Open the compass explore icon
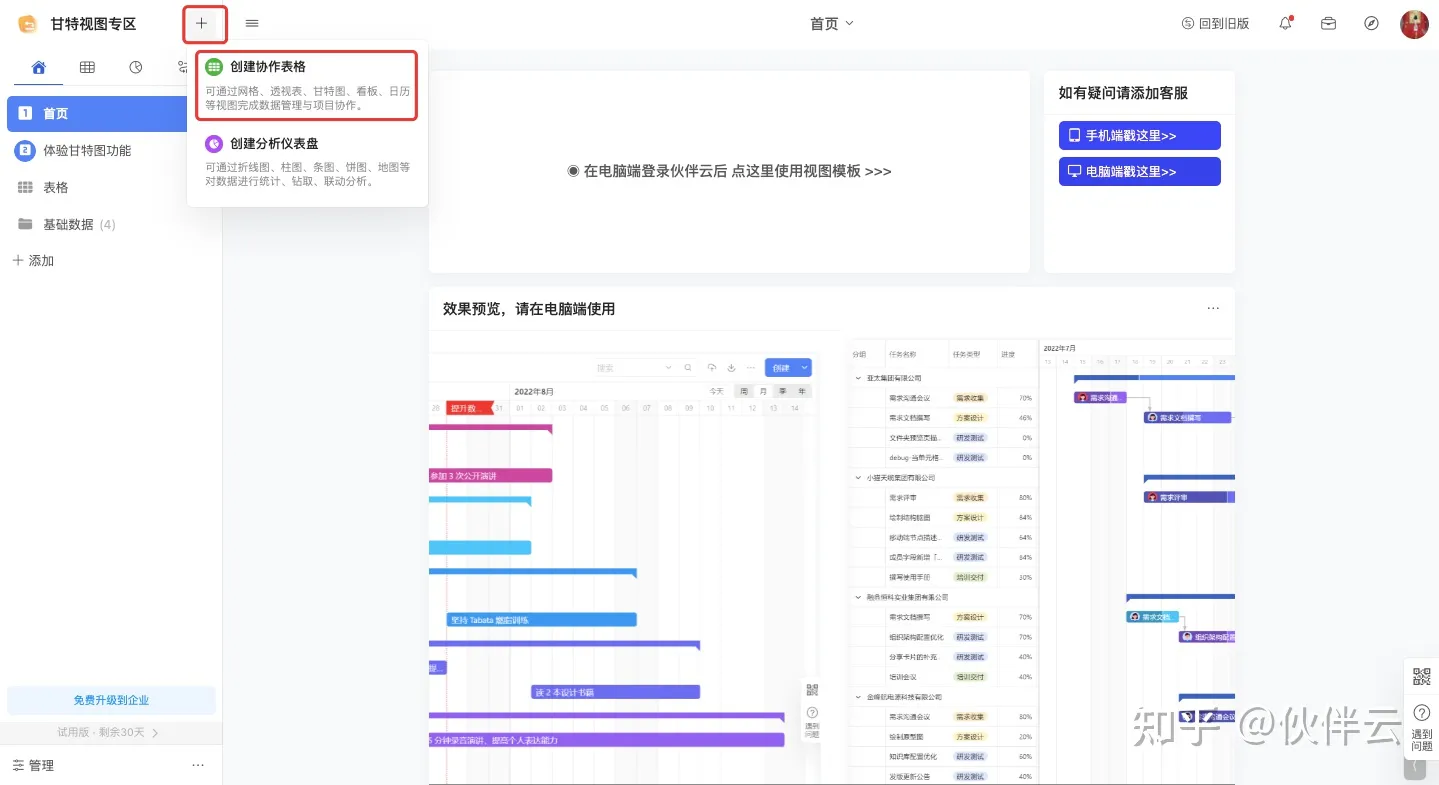 pos(1371,23)
